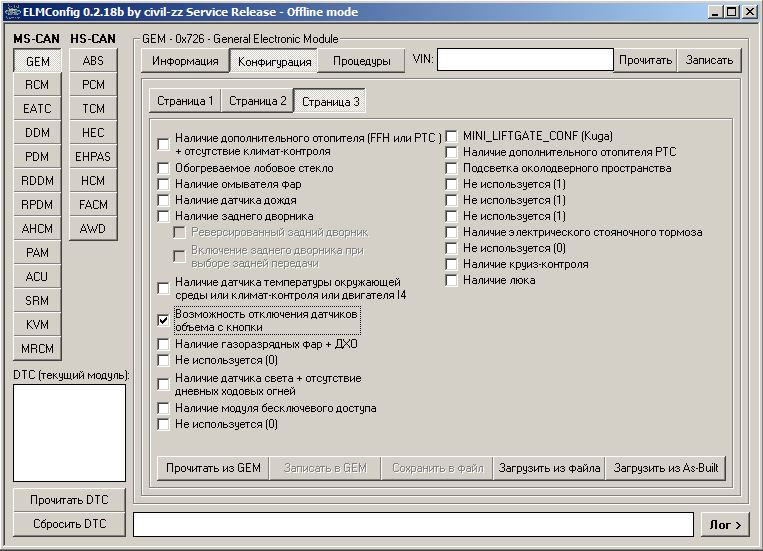
Task: Enable Наличие датчика дождя checkbox
Action: (x=164, y=201)
